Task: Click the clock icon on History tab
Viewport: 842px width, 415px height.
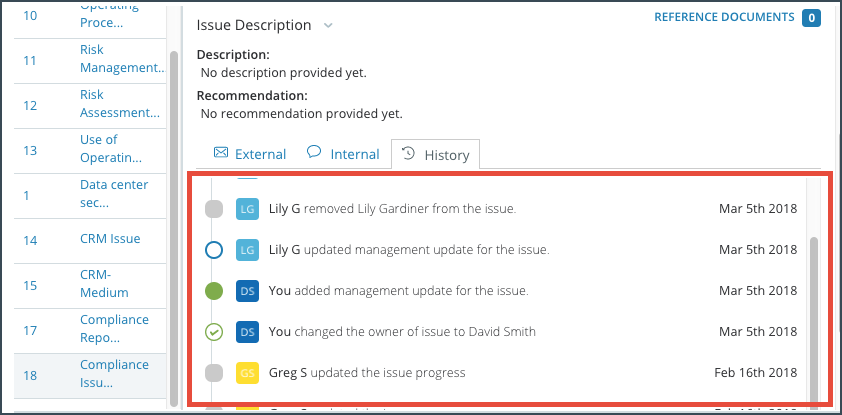Action: click(x=409, y=154)
